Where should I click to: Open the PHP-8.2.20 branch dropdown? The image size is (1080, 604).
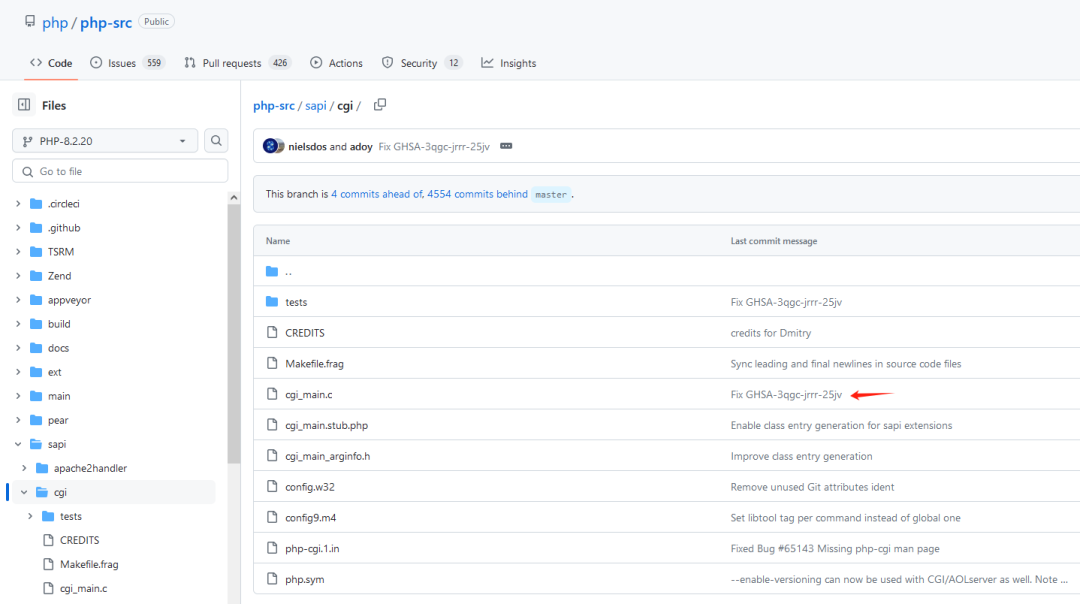105,140
